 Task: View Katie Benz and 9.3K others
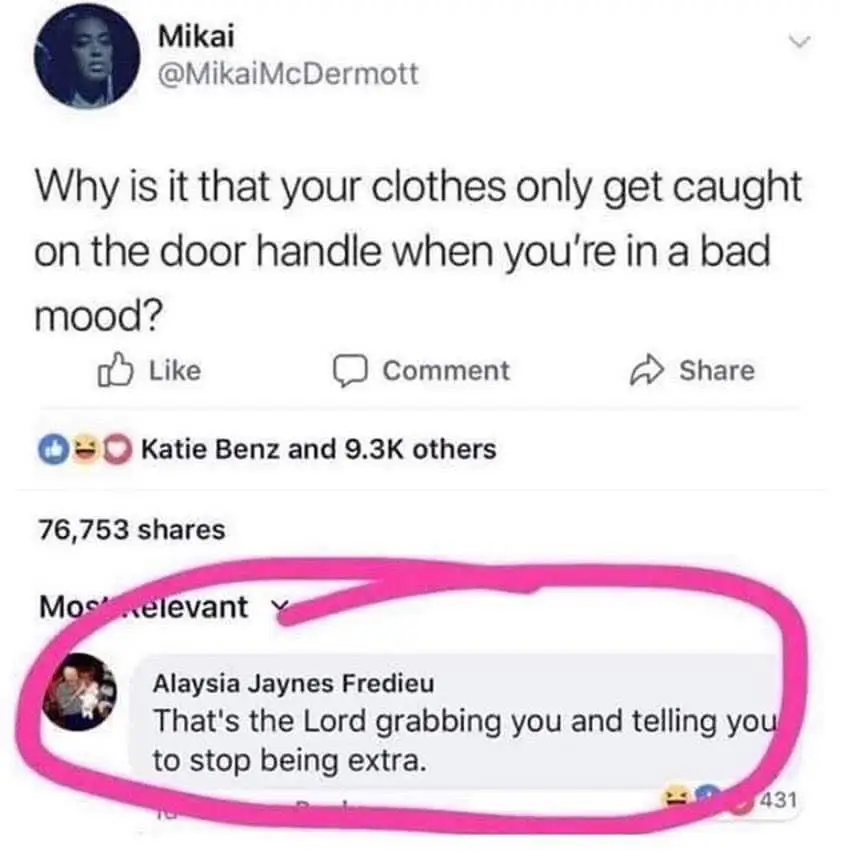(x=319, y=450)
